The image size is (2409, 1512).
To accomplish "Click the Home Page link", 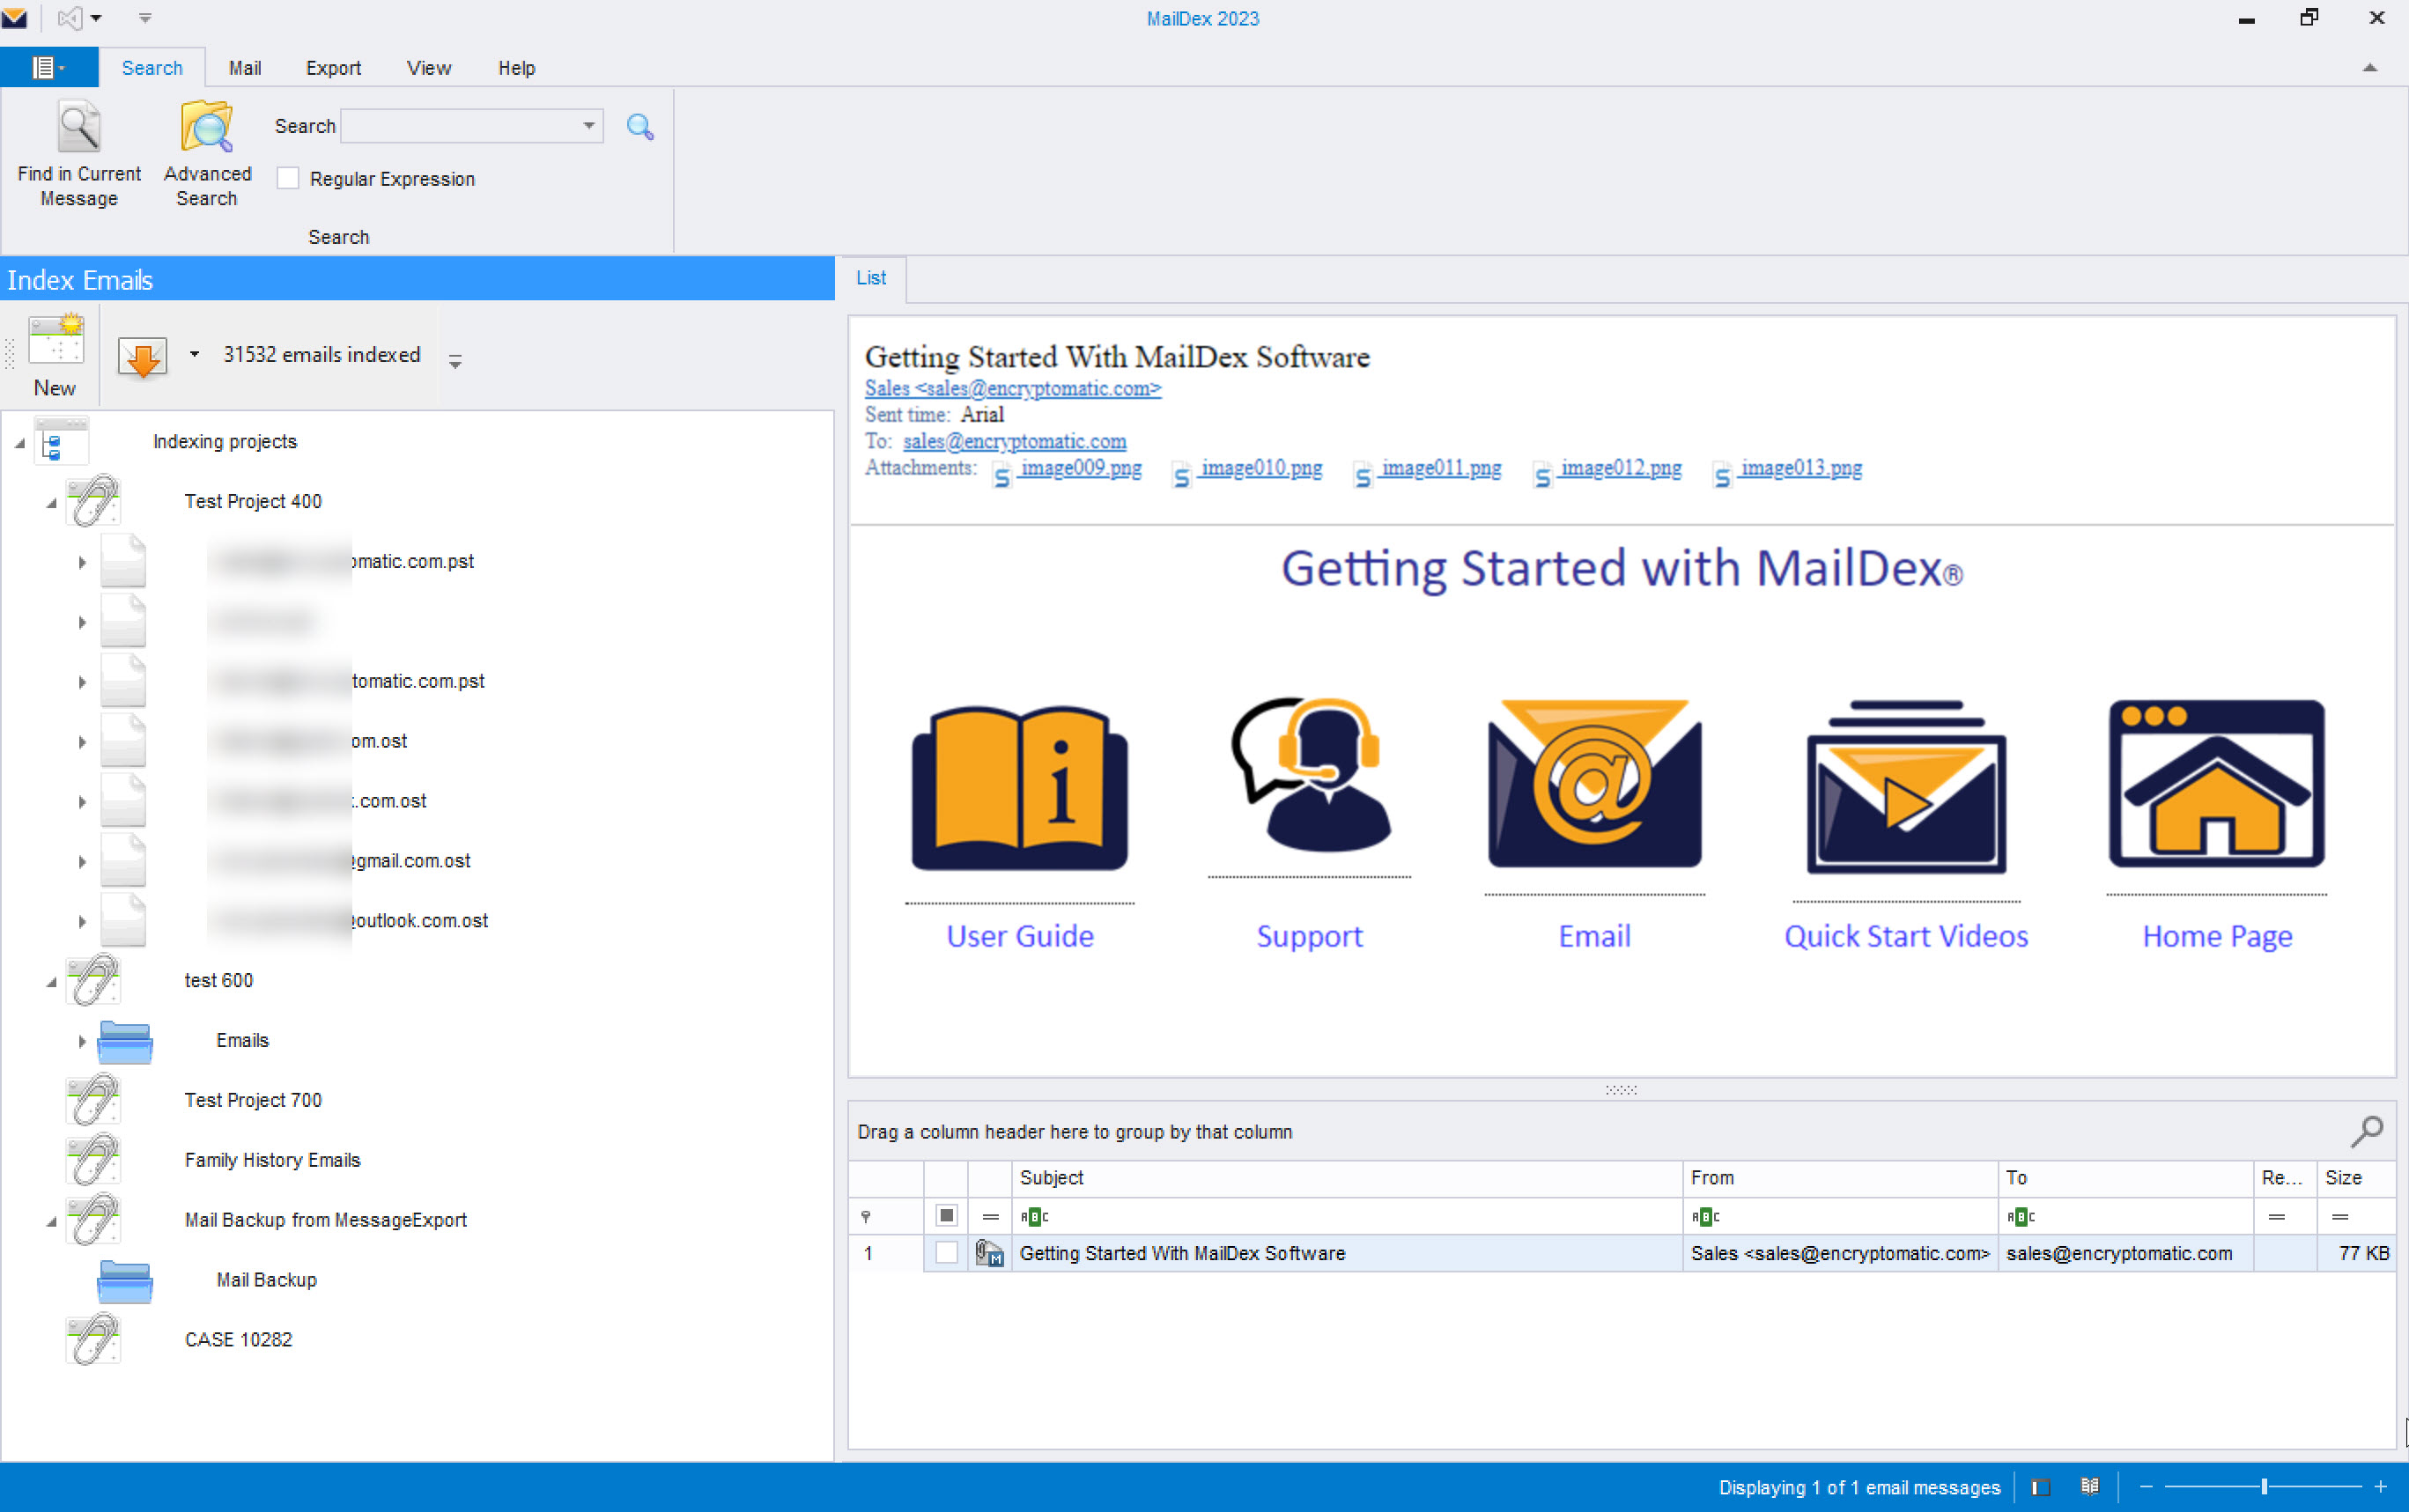I will [x=2217, y=936].
